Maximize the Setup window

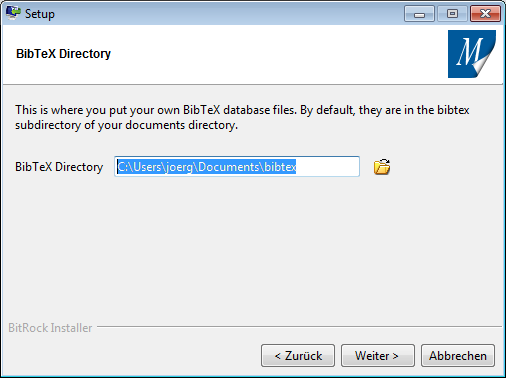click(x=452, y=14)
